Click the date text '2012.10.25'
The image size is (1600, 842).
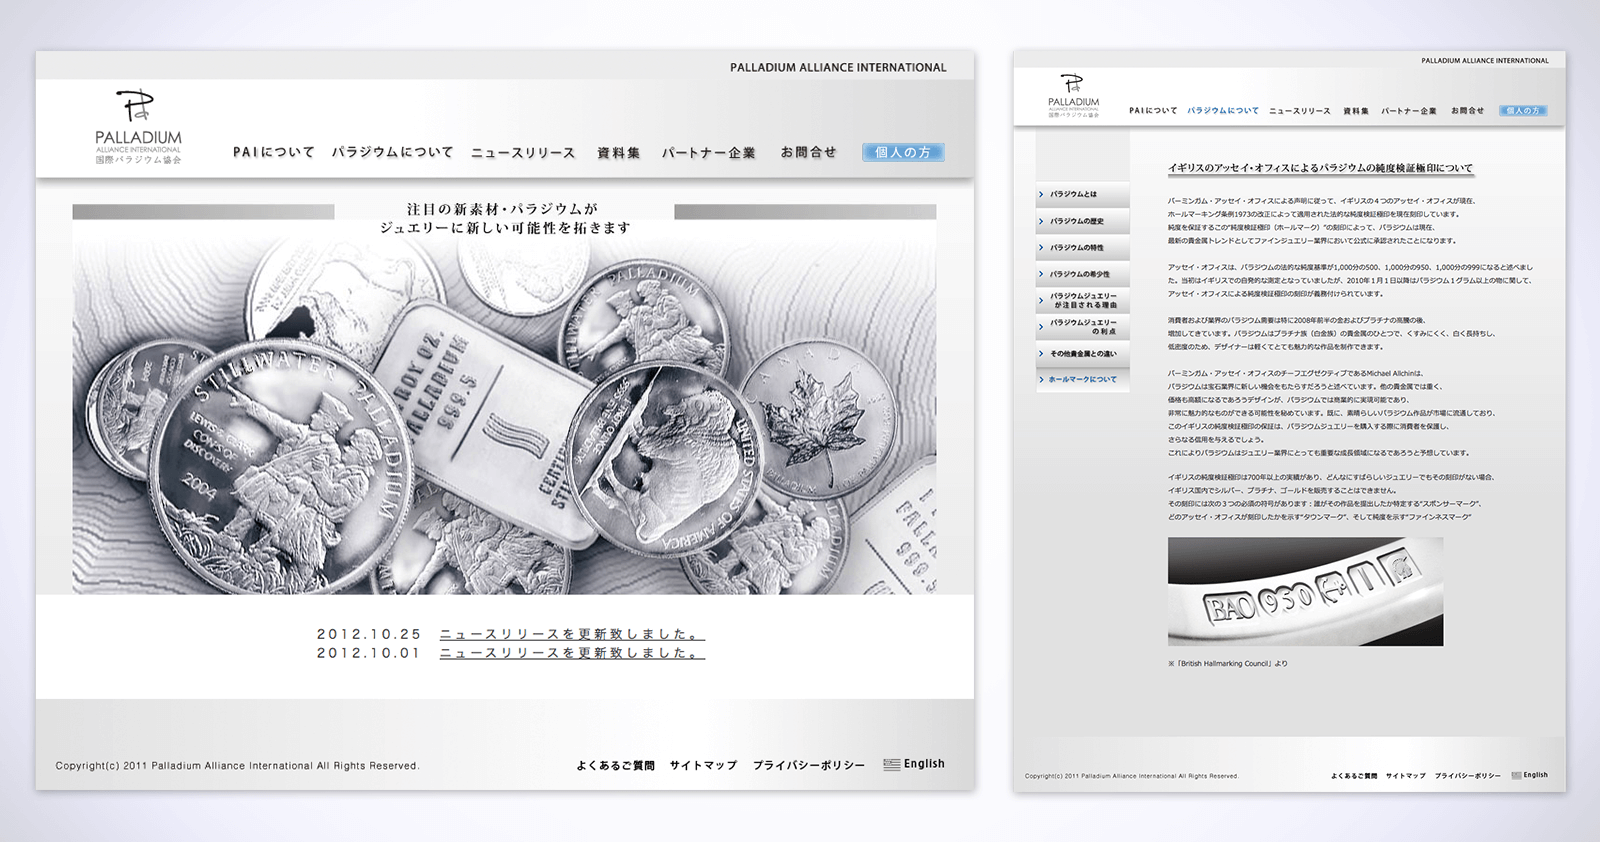pyautogui.click(x=369, y=634)
